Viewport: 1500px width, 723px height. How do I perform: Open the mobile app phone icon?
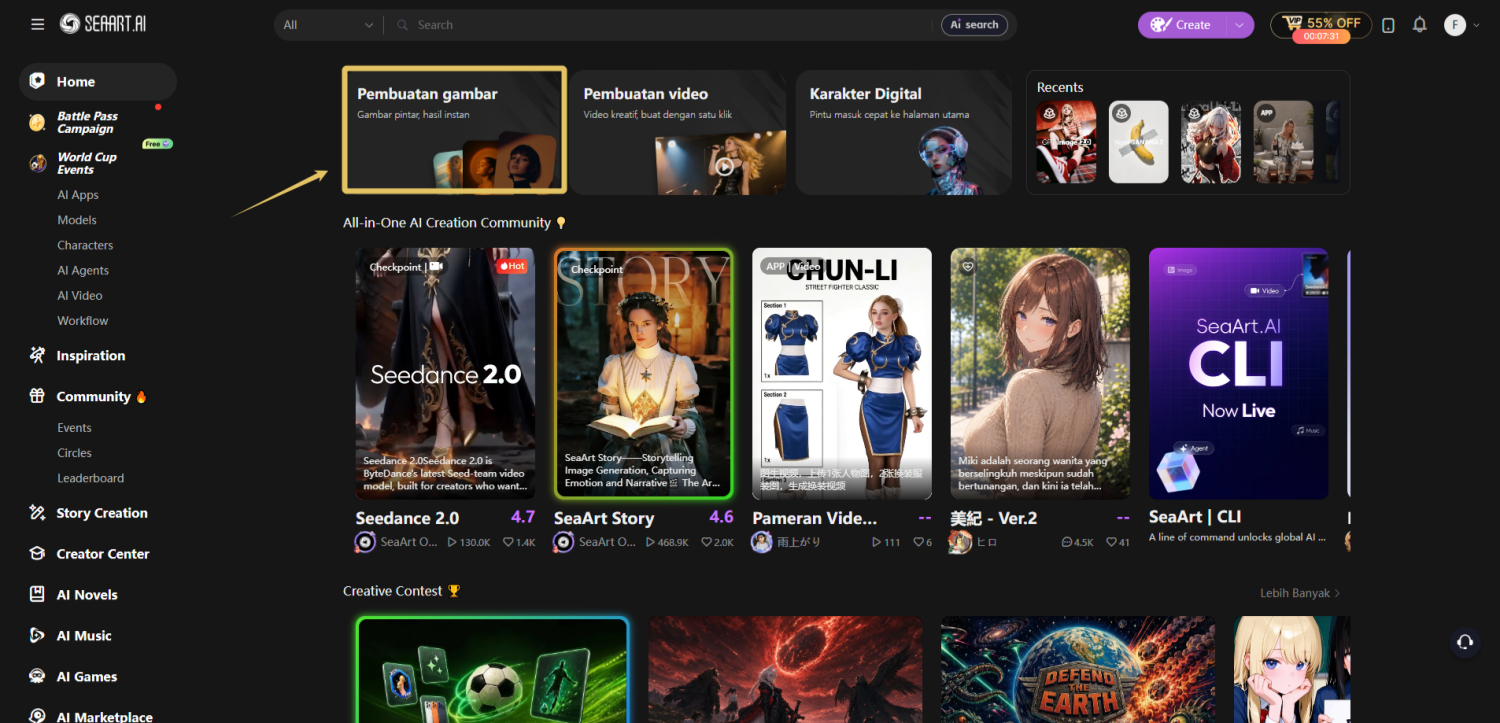click(x=1388, y=25)
